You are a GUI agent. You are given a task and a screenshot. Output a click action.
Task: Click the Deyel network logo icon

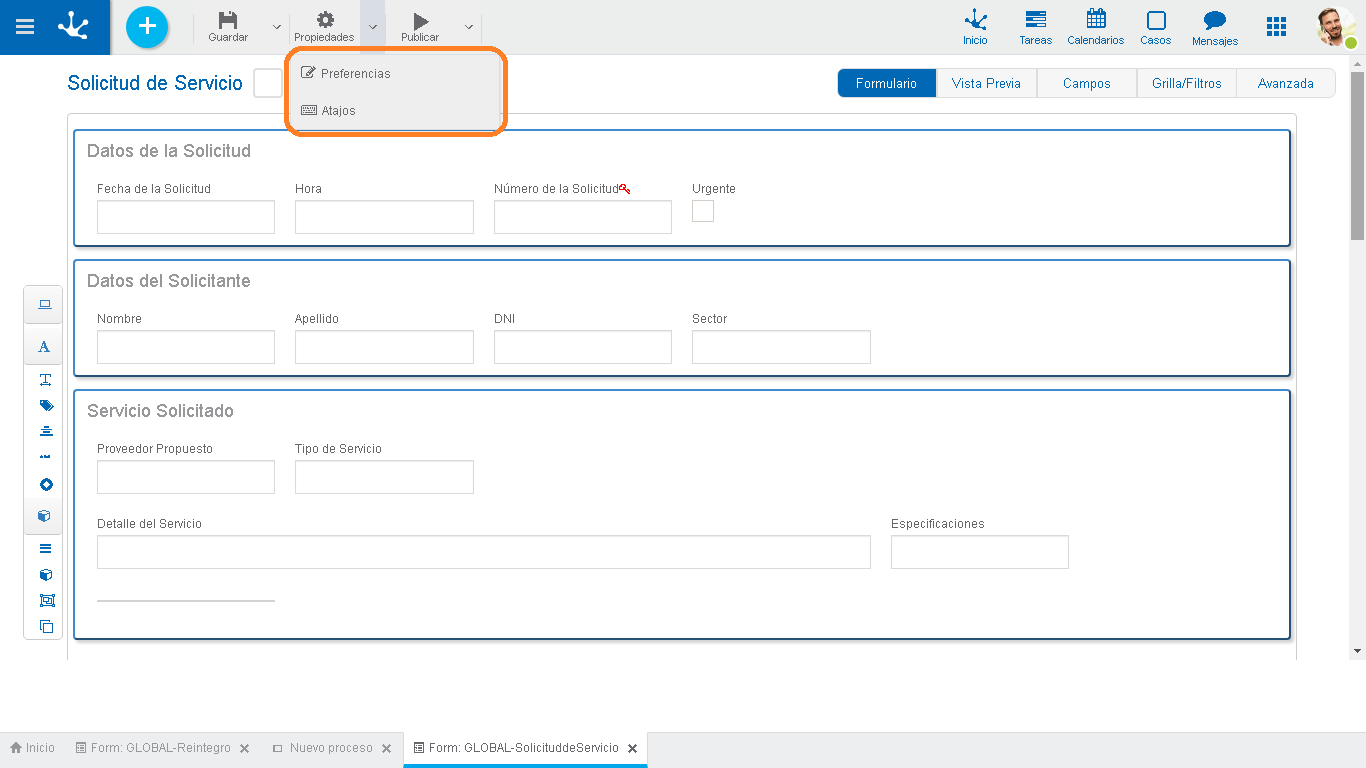click(74, 26)
